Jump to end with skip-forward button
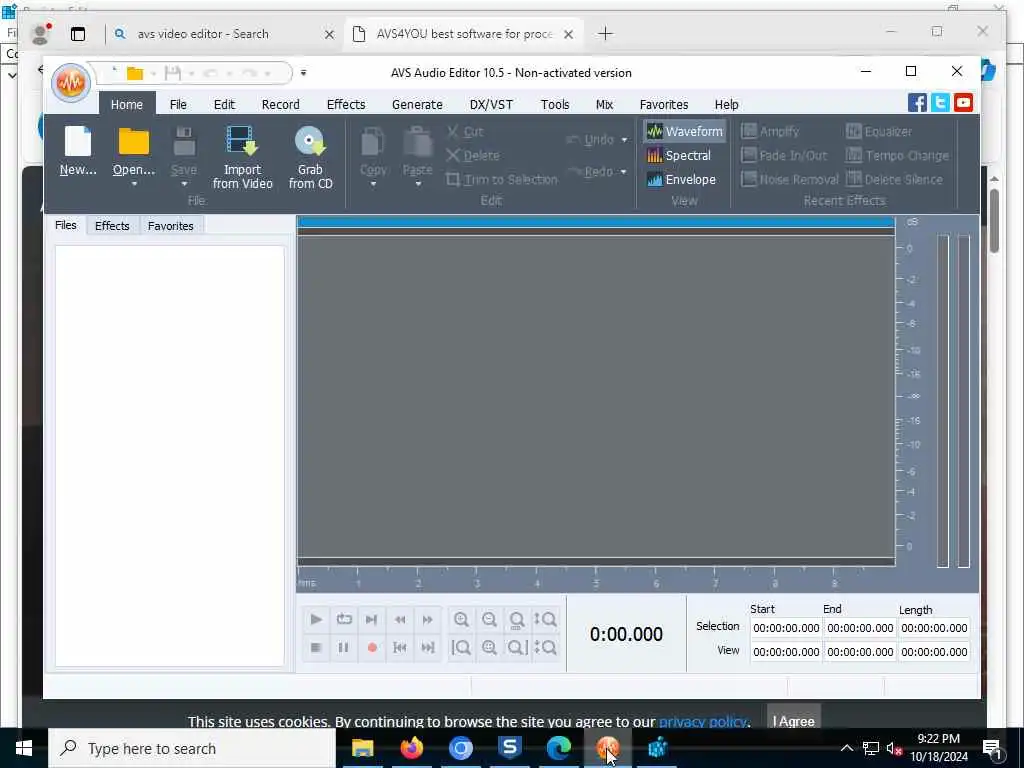 pyautogui.click(x=428, y=647)
